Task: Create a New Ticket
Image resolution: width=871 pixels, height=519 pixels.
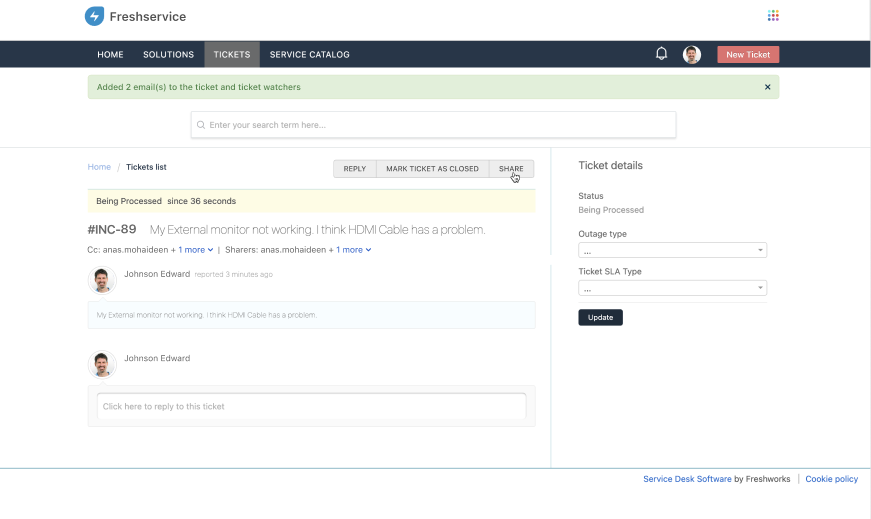Action: pyautogui.click(x=748, y=54)
